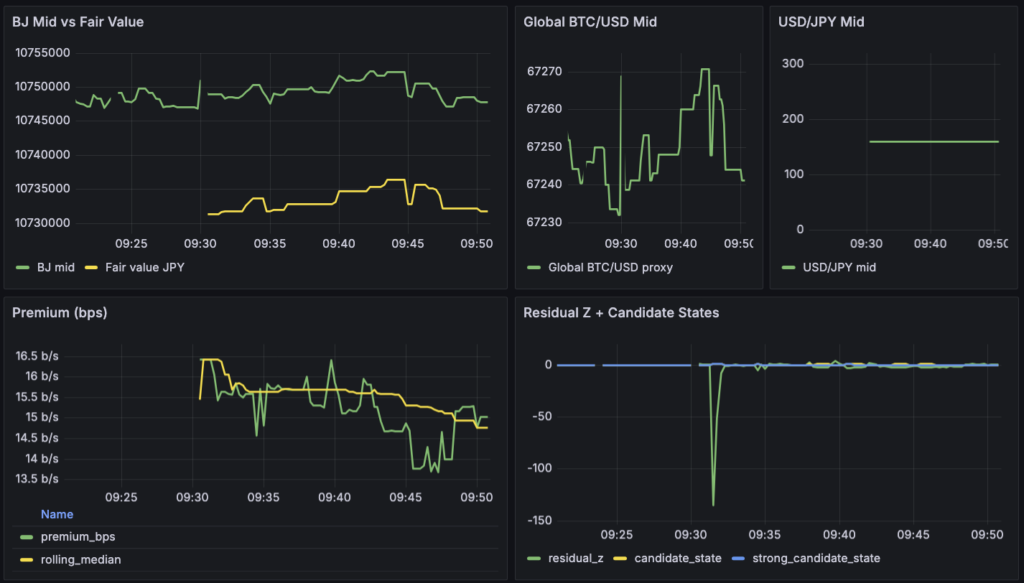The width and height of the screenshot is (1024, 583).
Task: Select the rolling_median legend label
Action: coord(81,560)
